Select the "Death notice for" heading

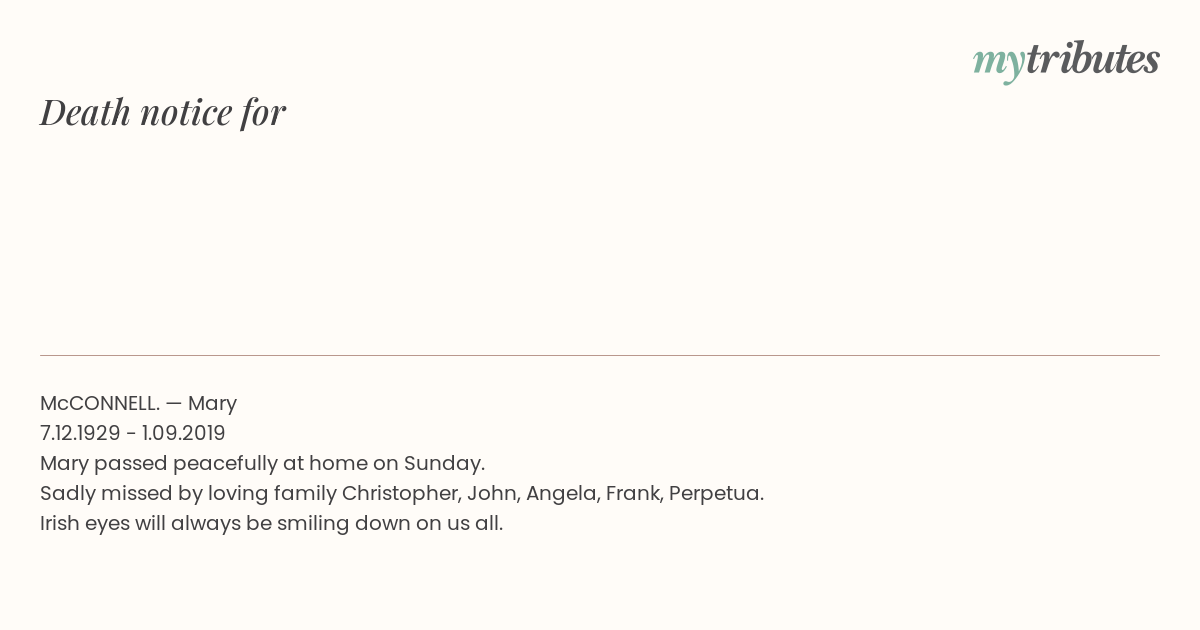pos(163,112)
